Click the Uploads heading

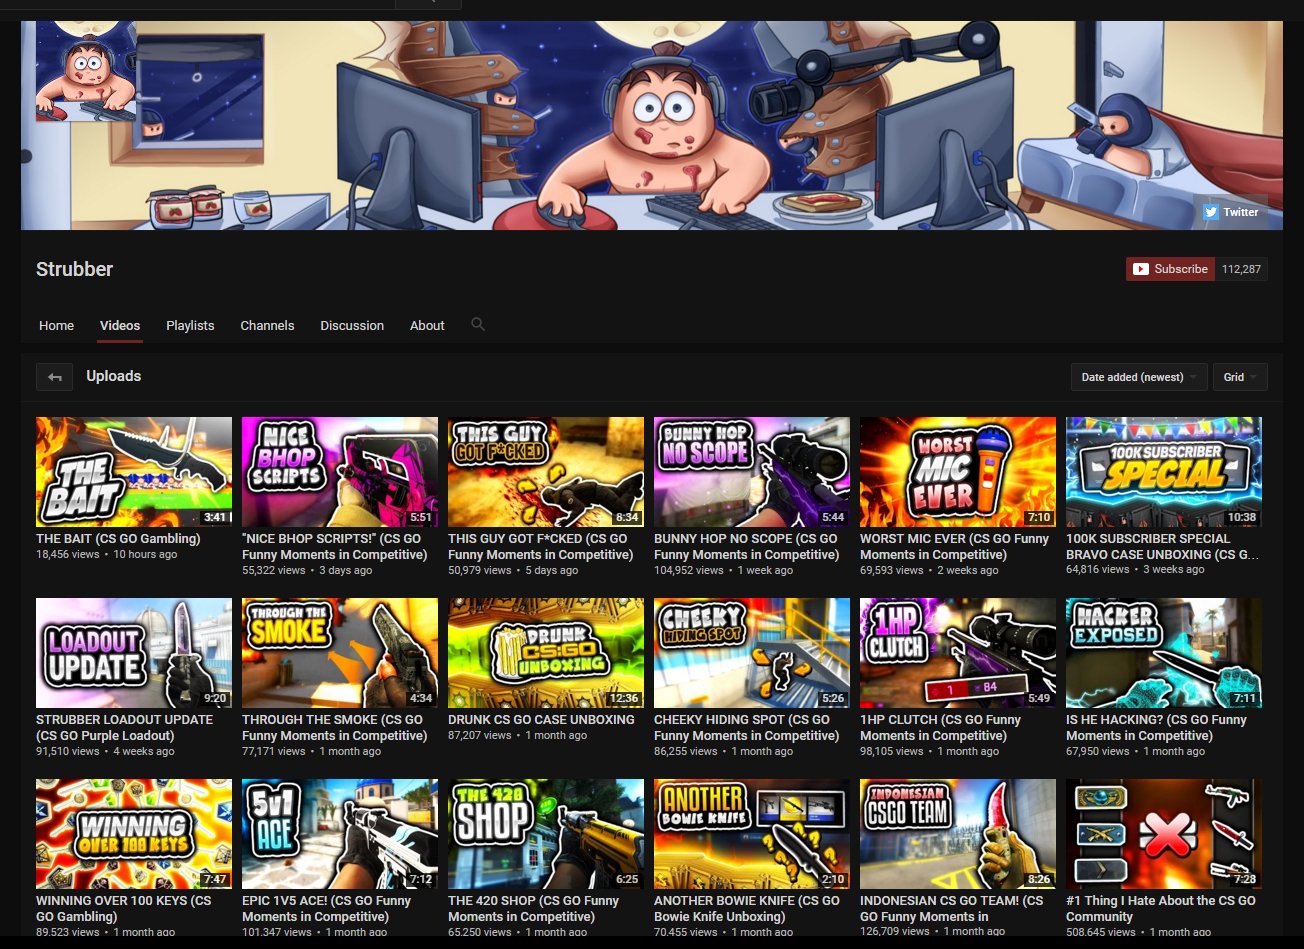113,376
